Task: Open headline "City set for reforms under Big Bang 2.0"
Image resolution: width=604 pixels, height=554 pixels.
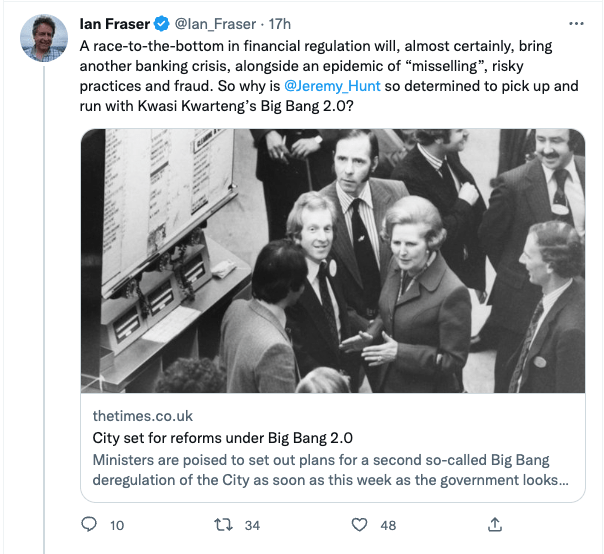Action: click(223, 437)
